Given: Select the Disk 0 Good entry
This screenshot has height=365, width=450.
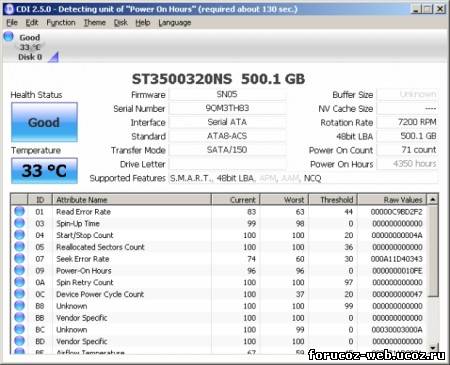Looking at the screenshot, I should tap(30, 47).
